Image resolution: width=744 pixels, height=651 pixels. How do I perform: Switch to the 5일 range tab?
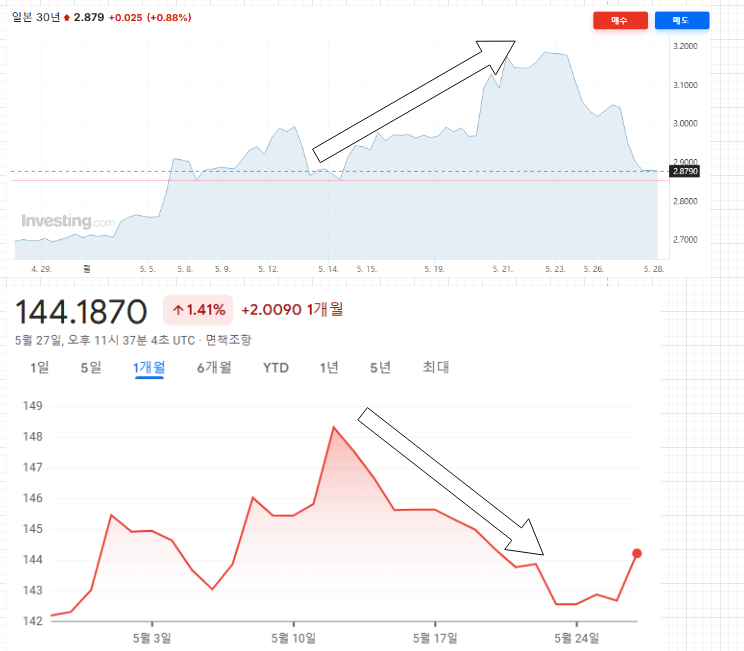(x=91, y=368)
